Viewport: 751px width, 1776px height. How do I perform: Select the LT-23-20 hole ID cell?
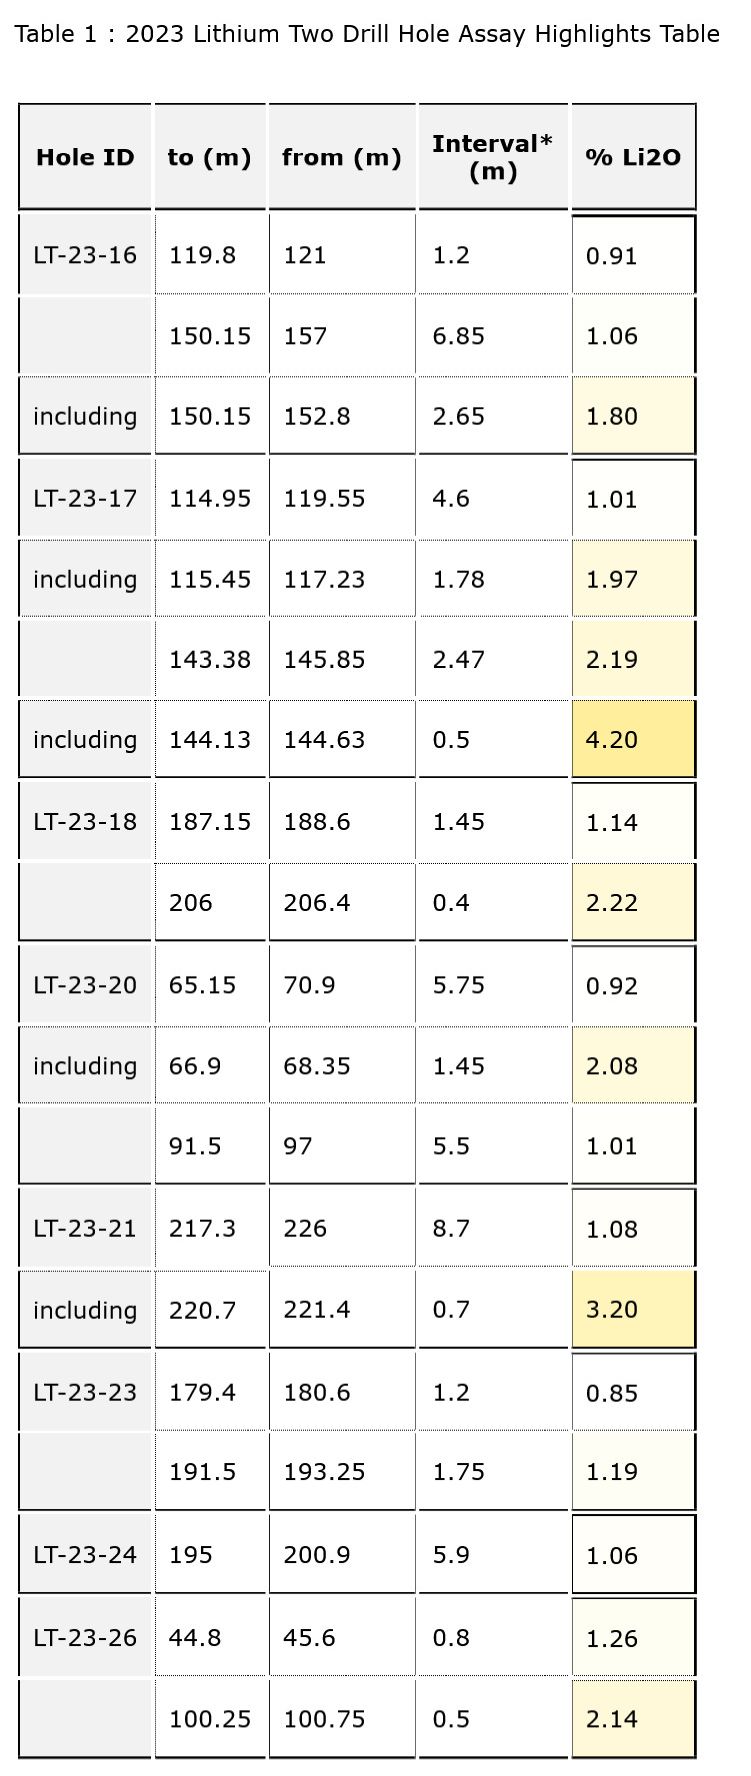85,985
